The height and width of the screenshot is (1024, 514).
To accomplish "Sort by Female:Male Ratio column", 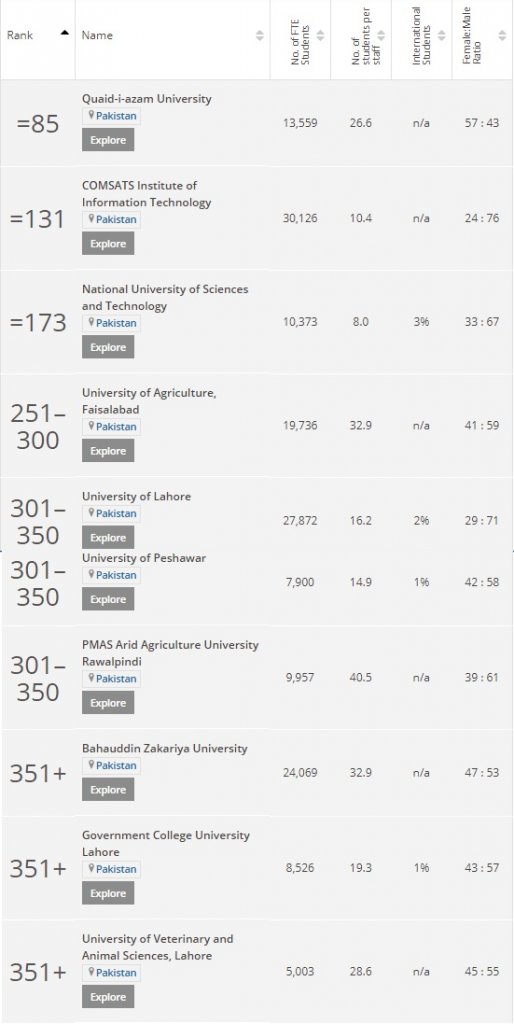I will point(502,35).
